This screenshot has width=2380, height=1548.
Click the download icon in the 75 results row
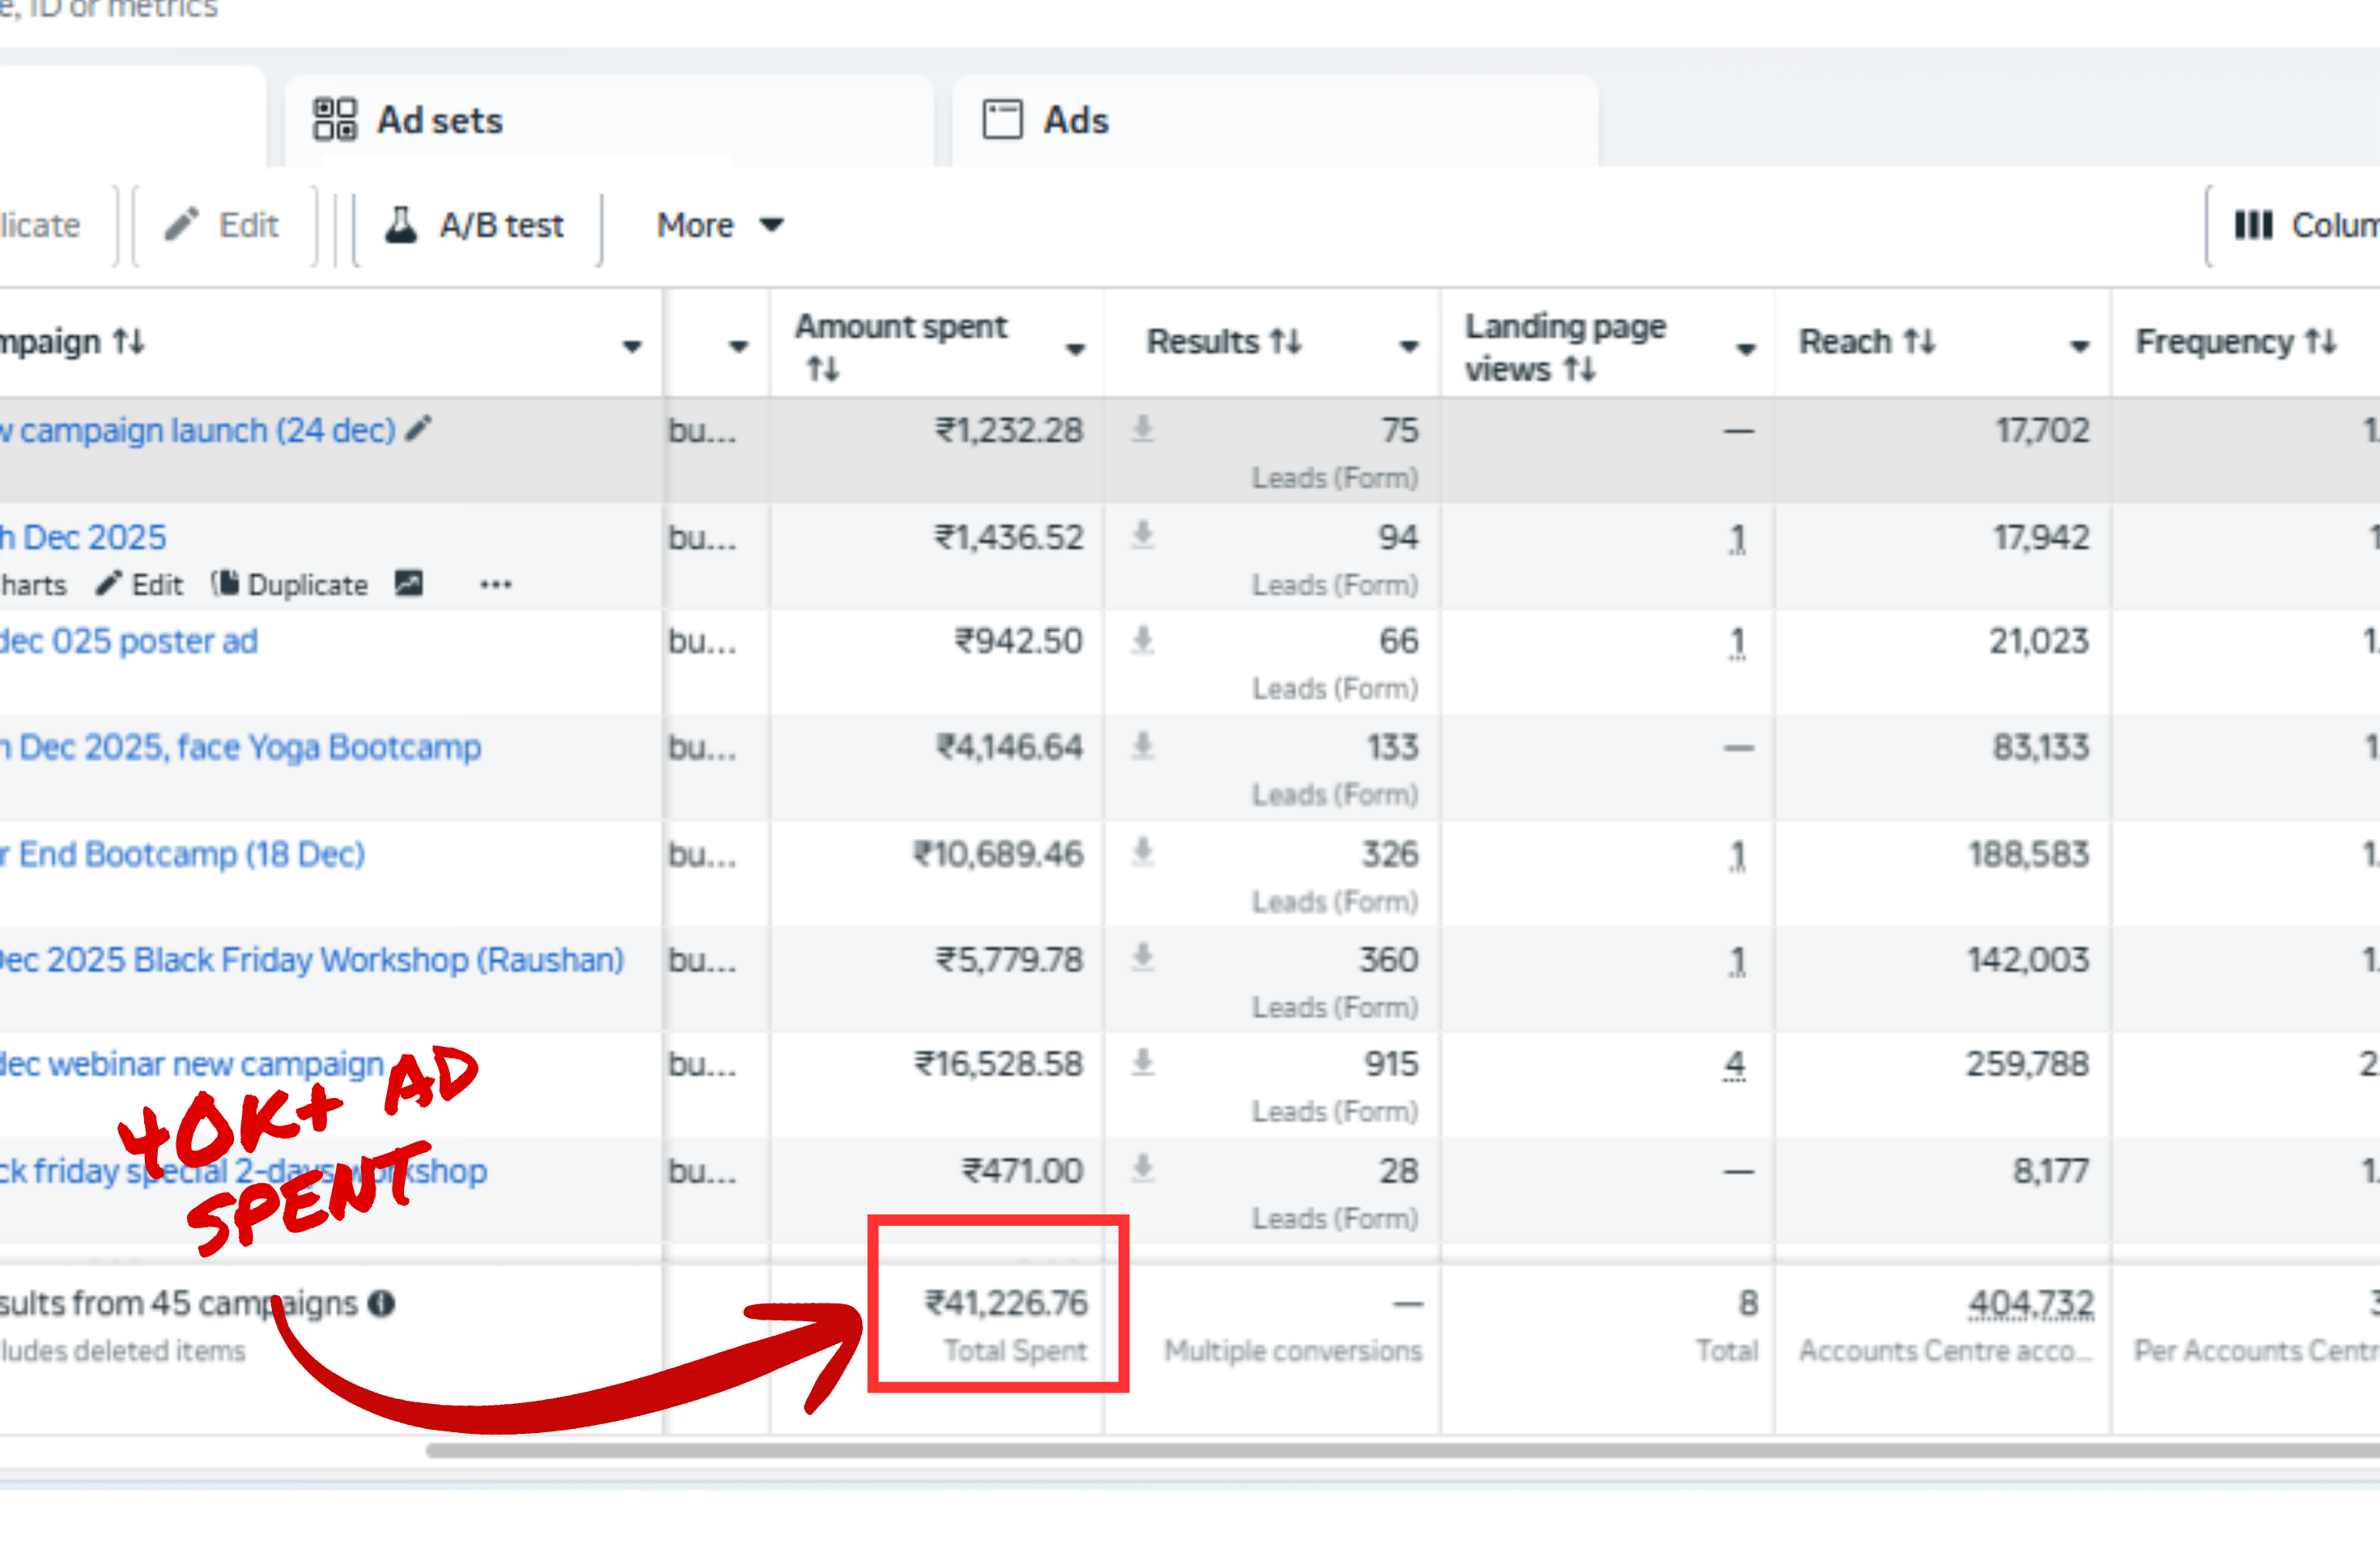coord(1143,430)
